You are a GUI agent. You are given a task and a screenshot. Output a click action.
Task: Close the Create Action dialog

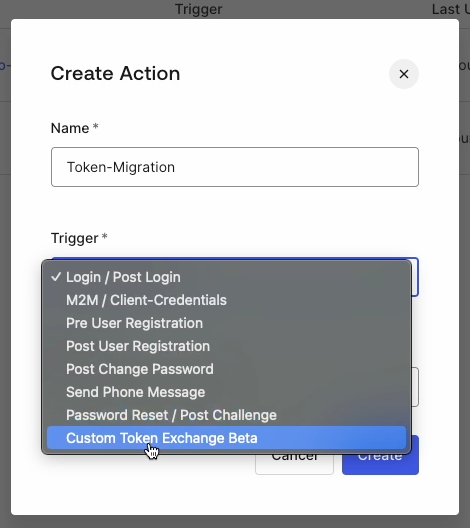coord(404,74)
